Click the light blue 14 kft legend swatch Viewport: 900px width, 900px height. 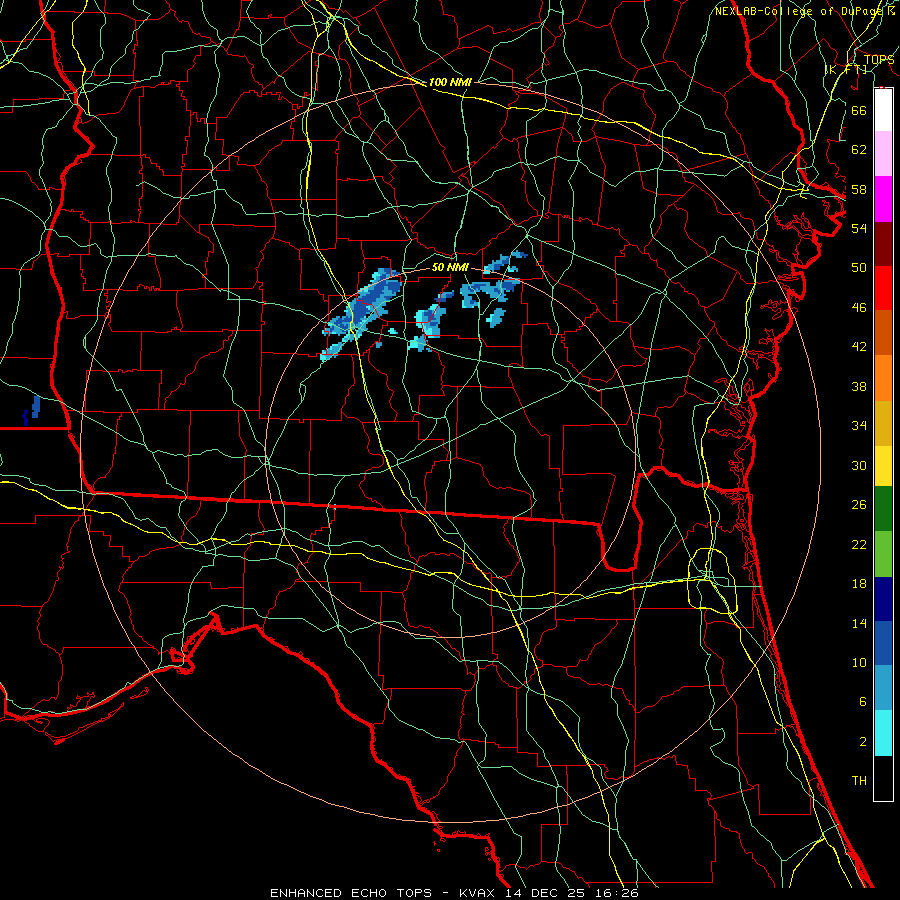click(x=883, y=688)
